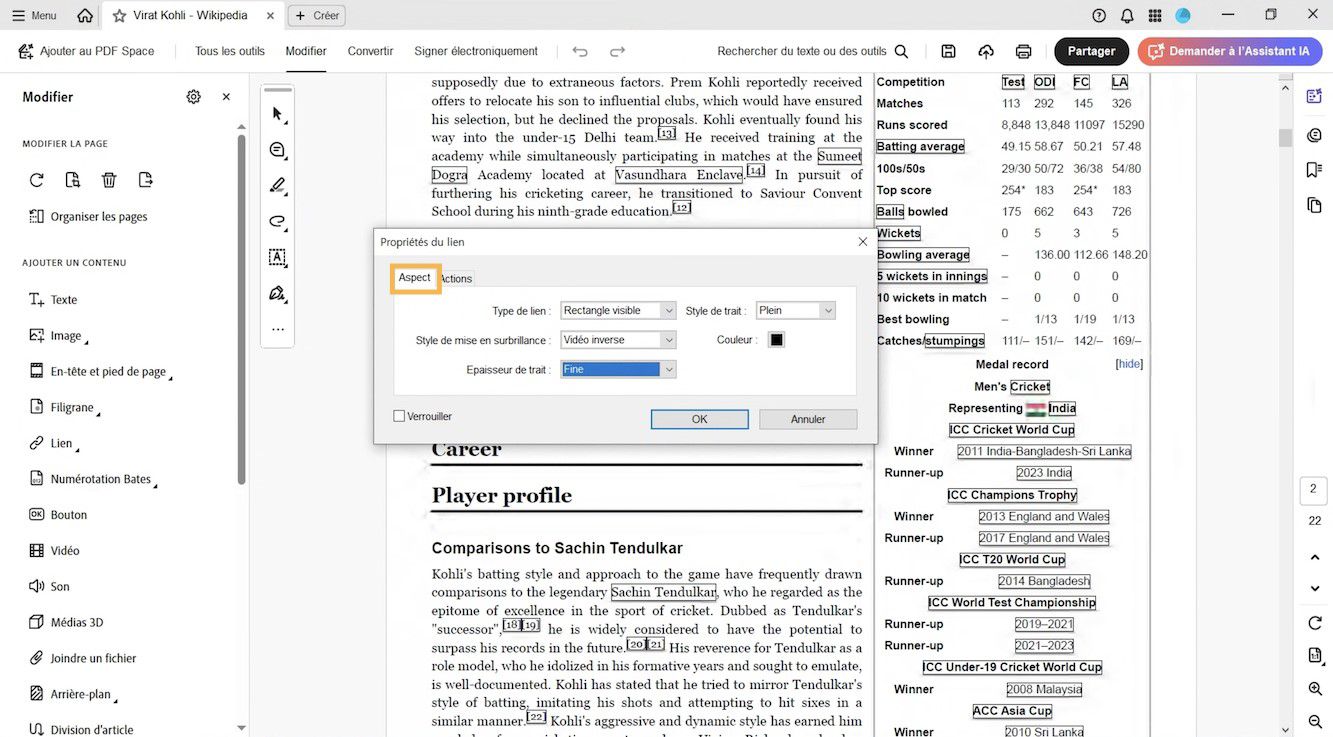
Task: Open the Help question mark icon
Action: (1099, 16)
